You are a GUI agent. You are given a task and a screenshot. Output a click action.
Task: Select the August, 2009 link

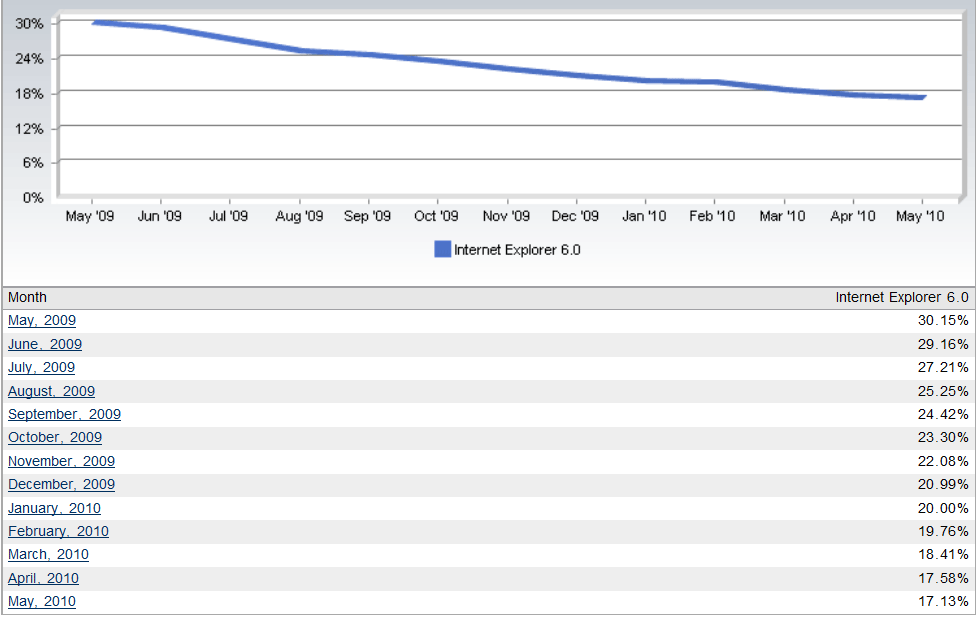click(x=51, y=391)
